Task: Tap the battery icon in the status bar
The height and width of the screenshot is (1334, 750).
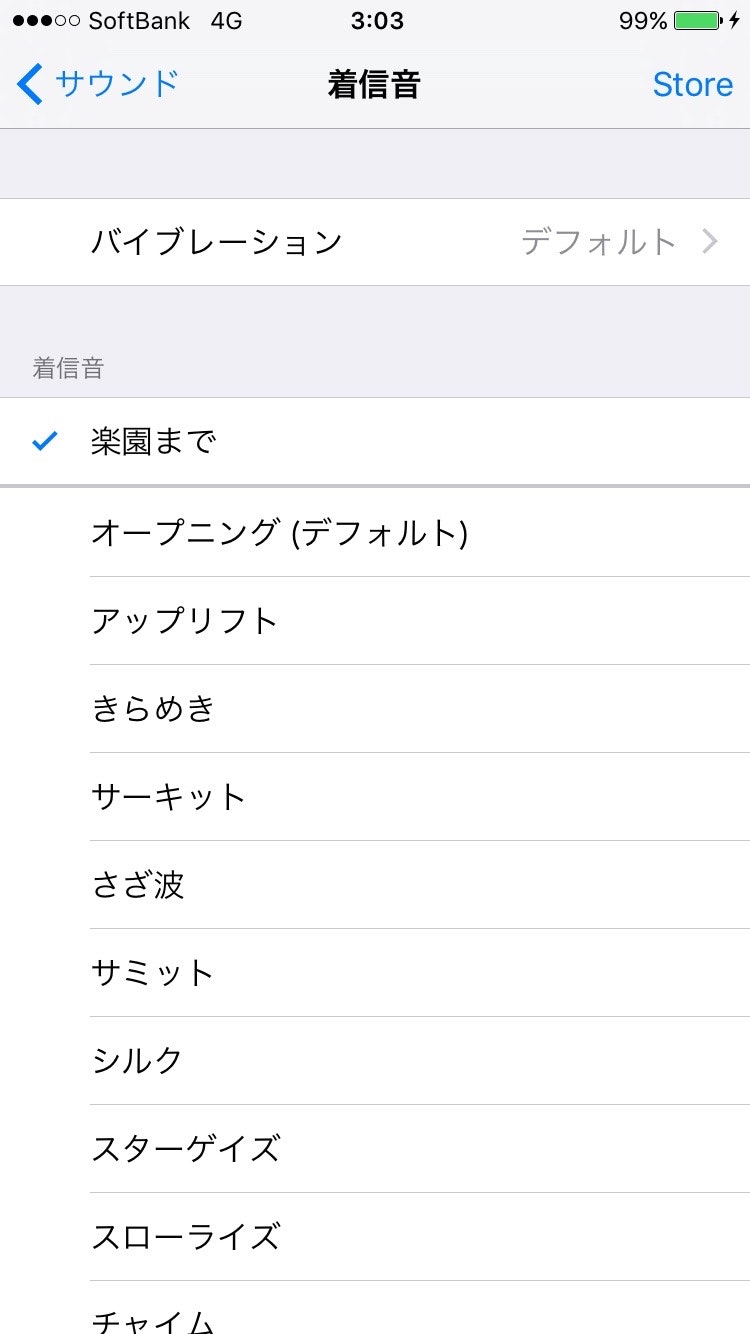Action: [698, 20]
